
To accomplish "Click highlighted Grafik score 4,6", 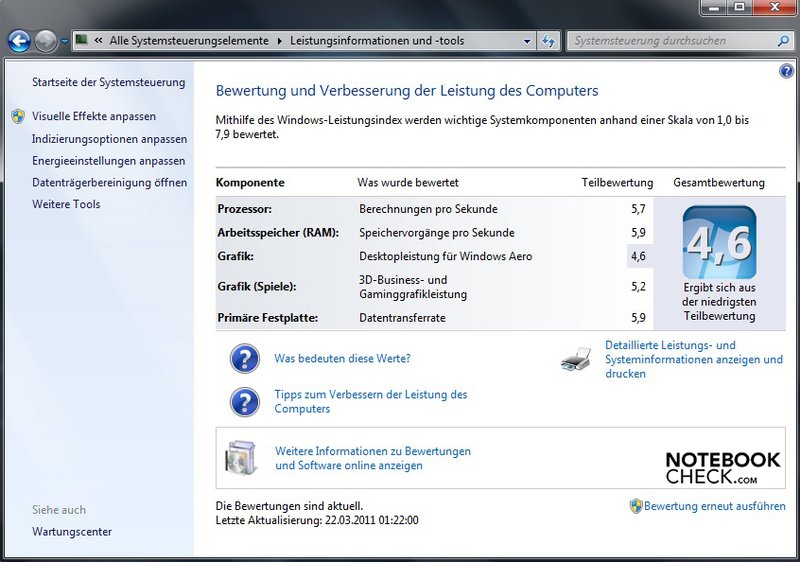I will (638, 256).
